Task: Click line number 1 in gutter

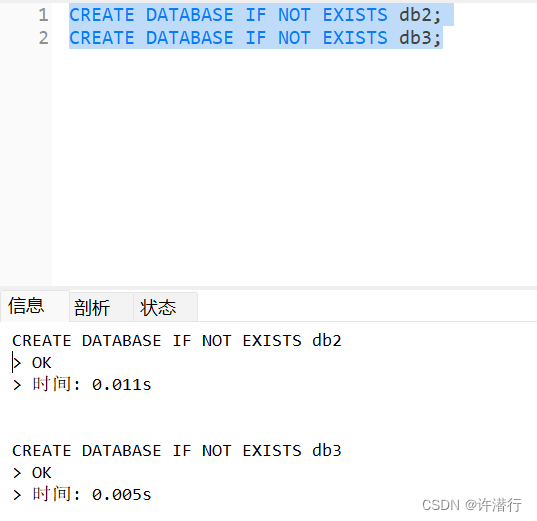Action: coord(43,15)
